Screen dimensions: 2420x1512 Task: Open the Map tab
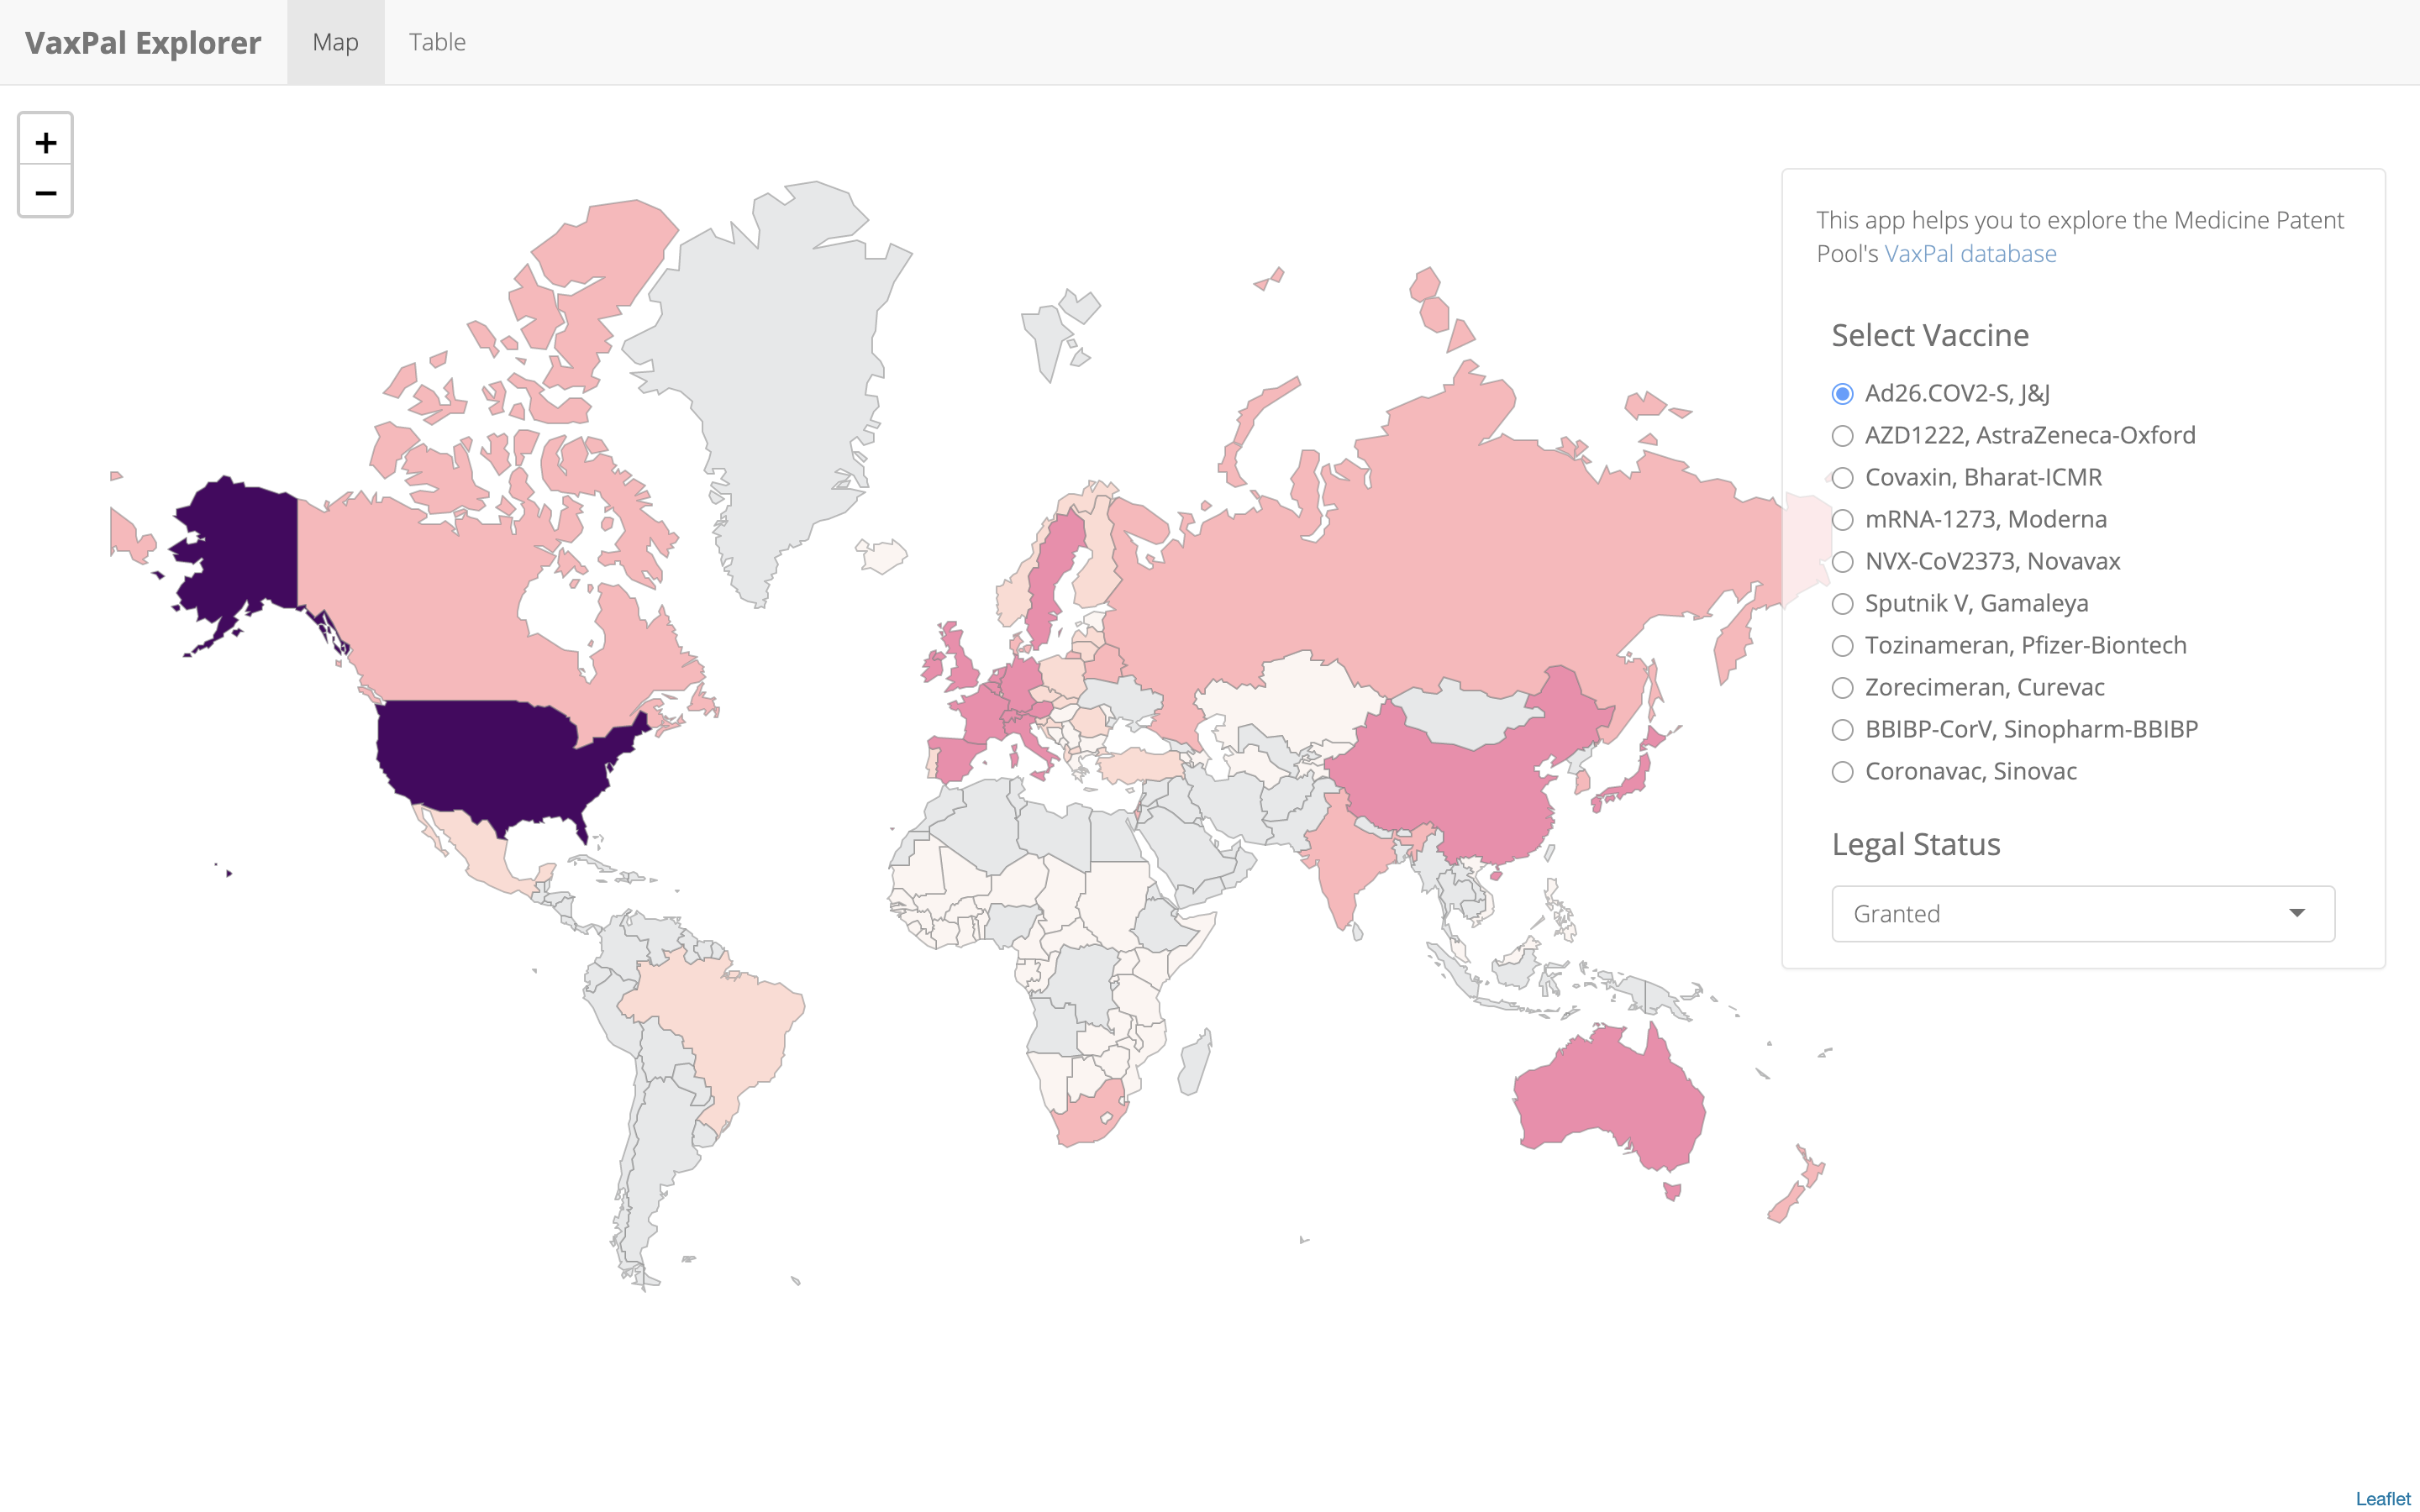click(x=335, y=42)
